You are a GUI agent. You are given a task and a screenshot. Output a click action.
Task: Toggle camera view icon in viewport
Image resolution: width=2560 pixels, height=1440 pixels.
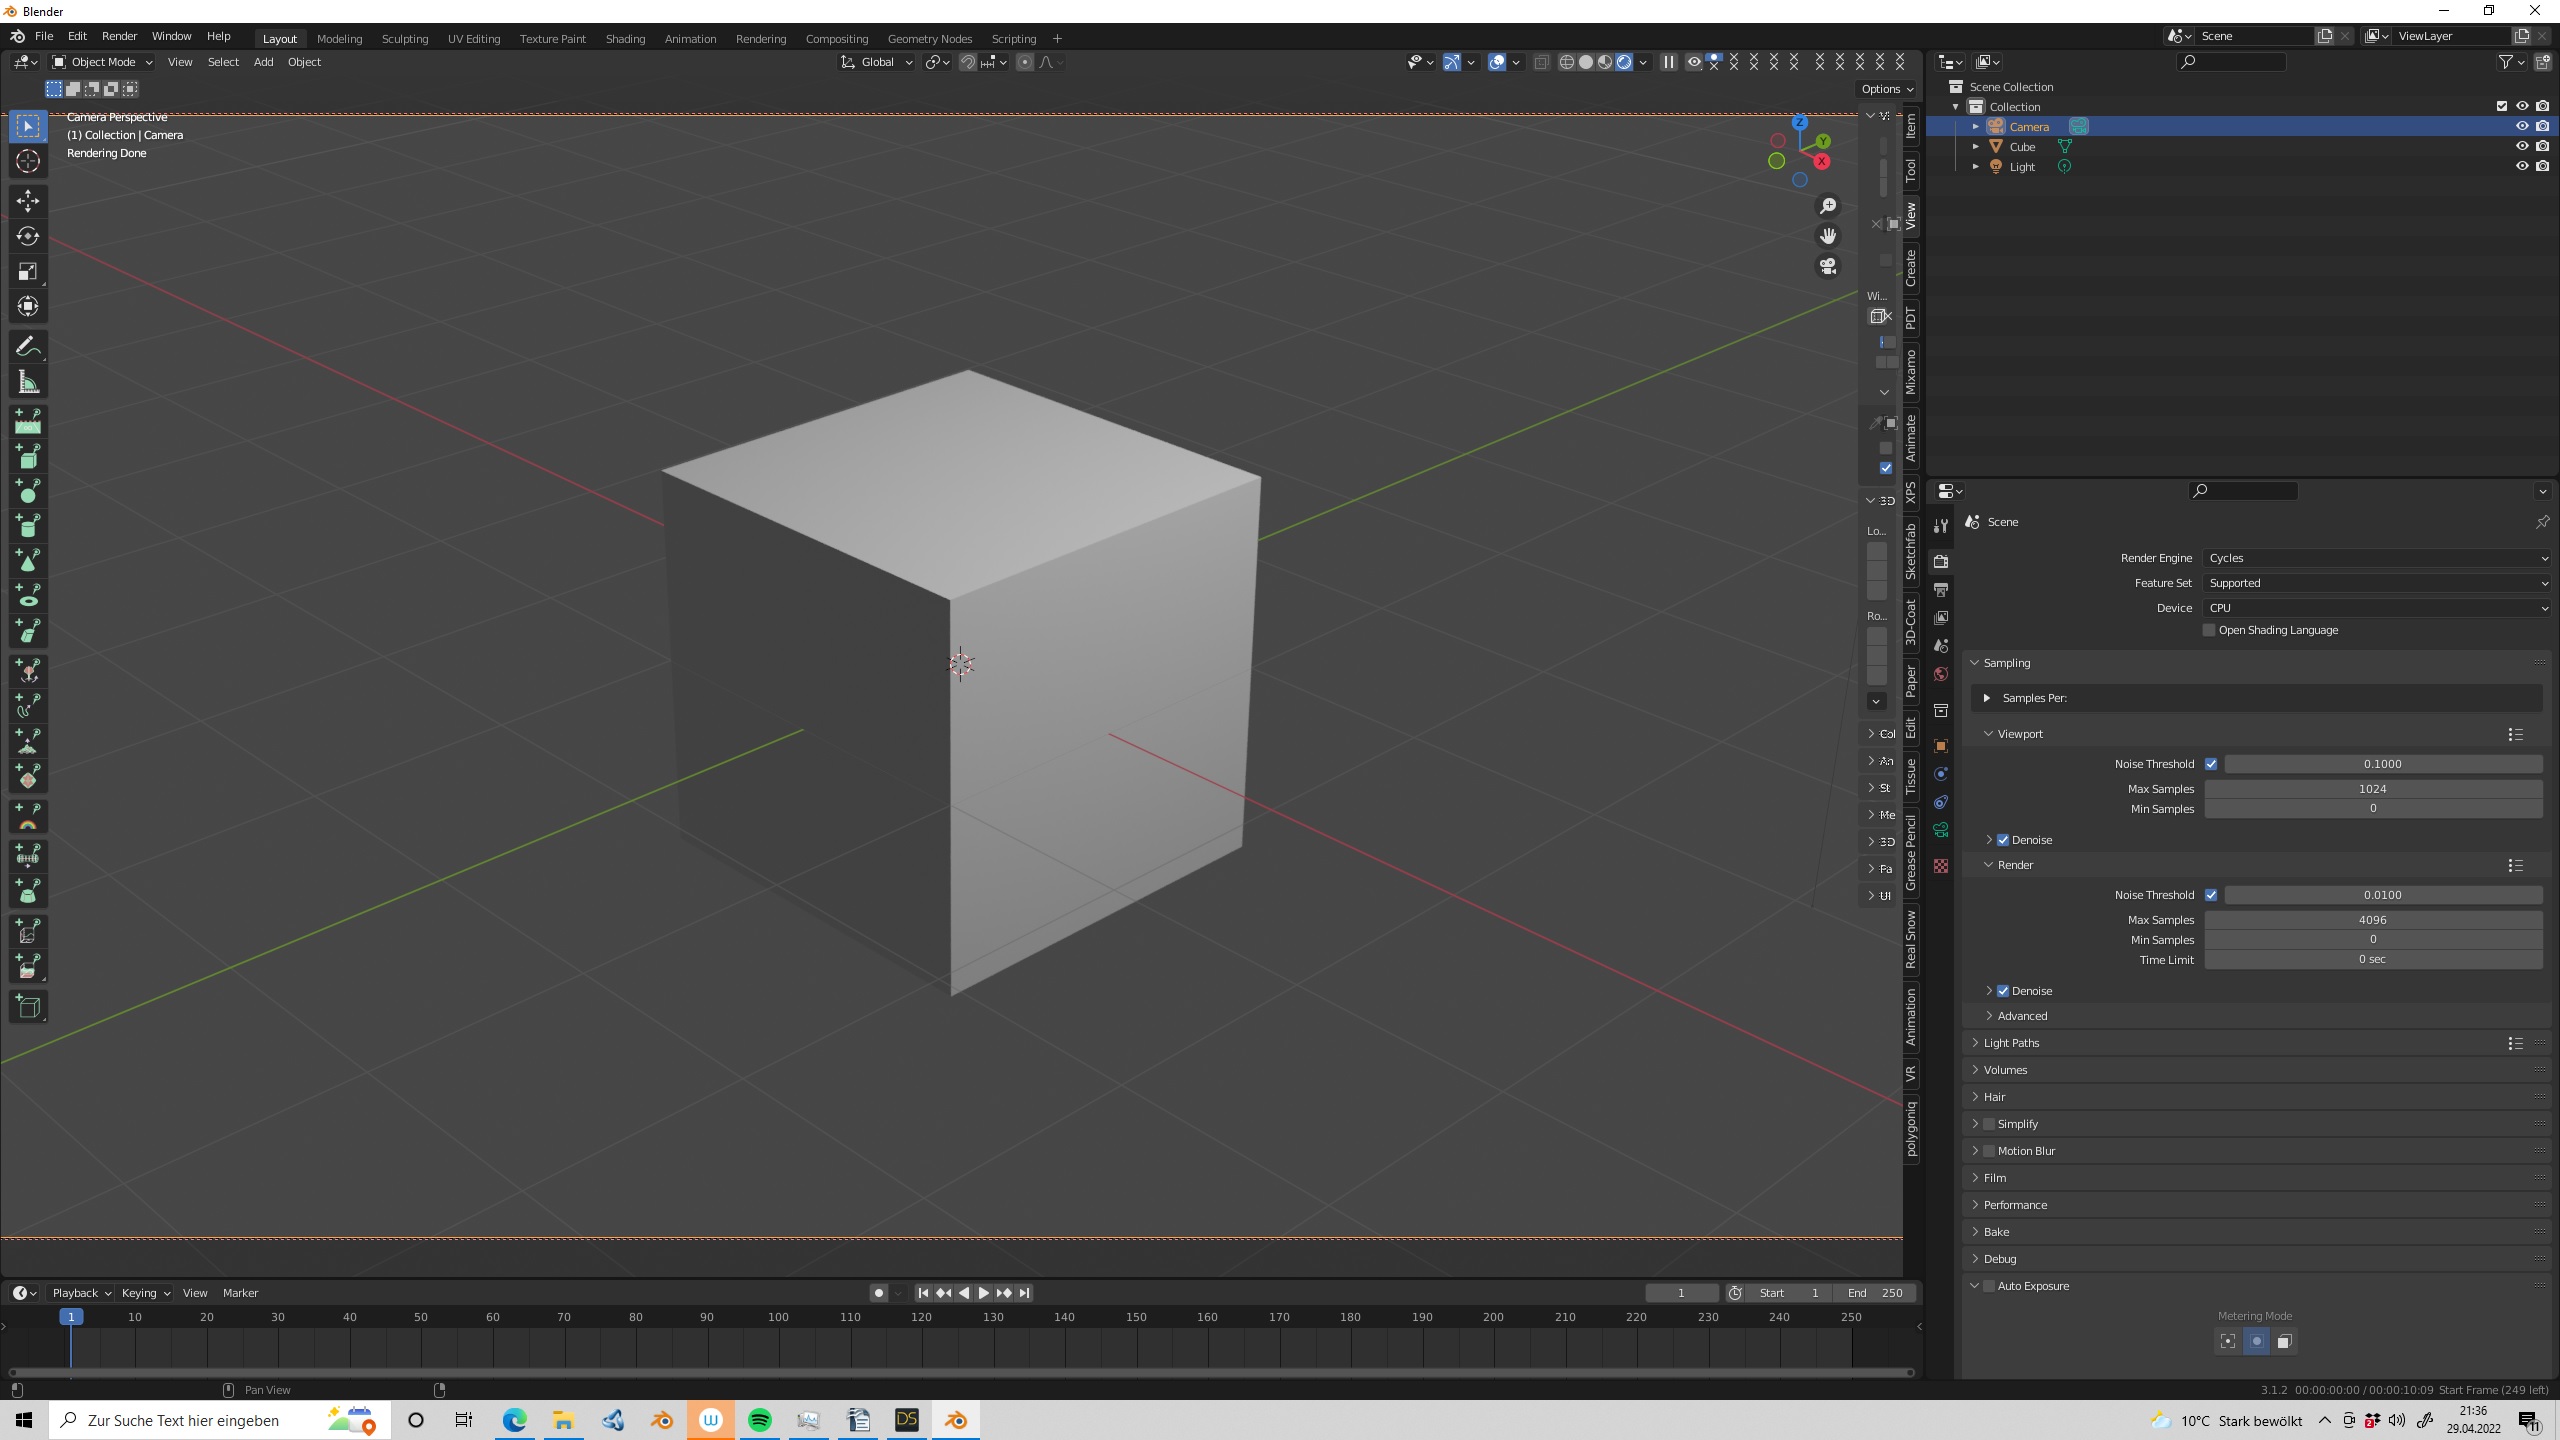(x=1828, y=266)
